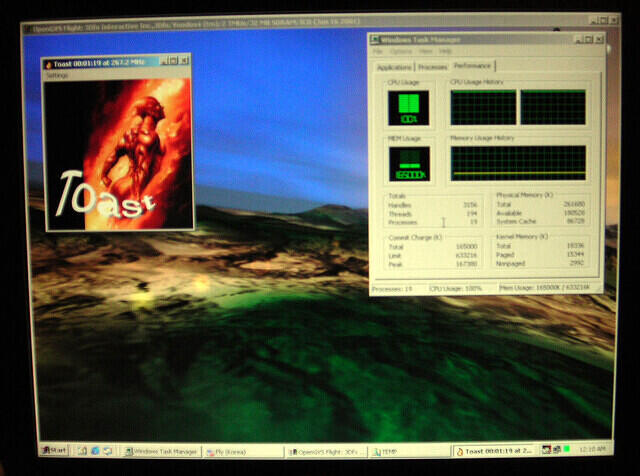Click the Limit row under Commit Charge
This screenshot has width=640, height=476.
coord(433,256)
